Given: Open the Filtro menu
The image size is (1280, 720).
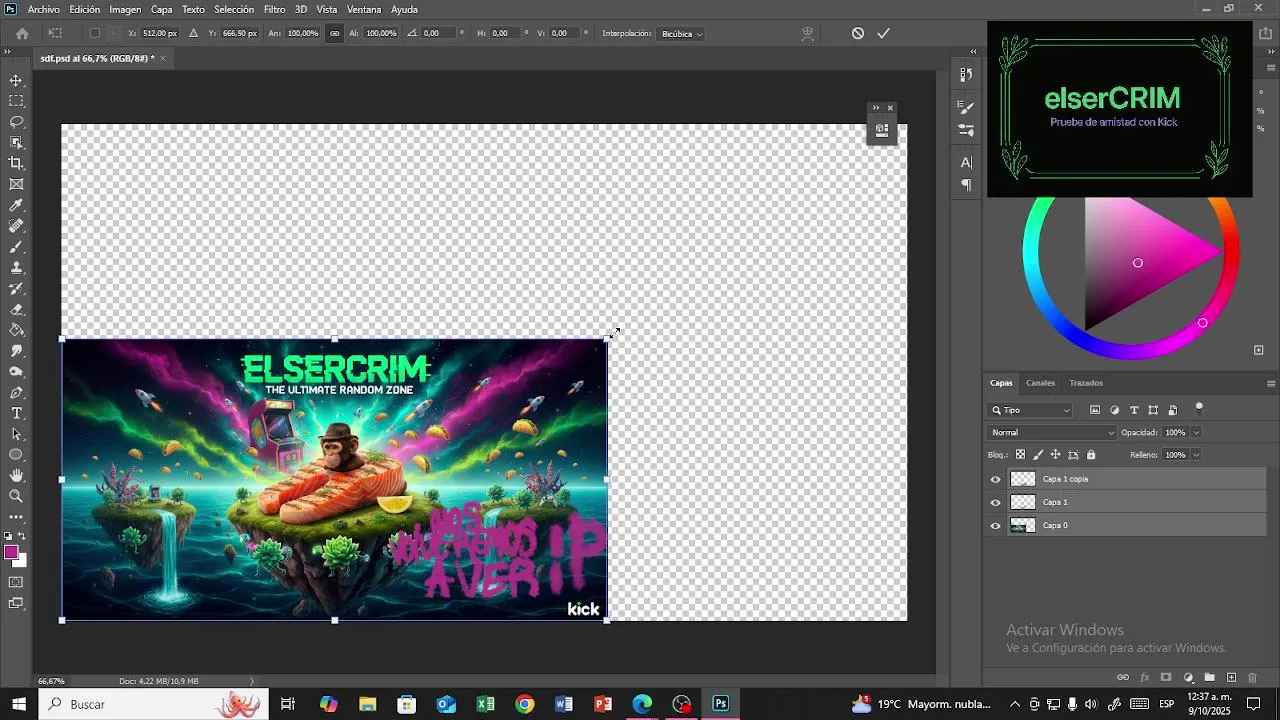Looking at the screenshot, I should click(274, 9).
